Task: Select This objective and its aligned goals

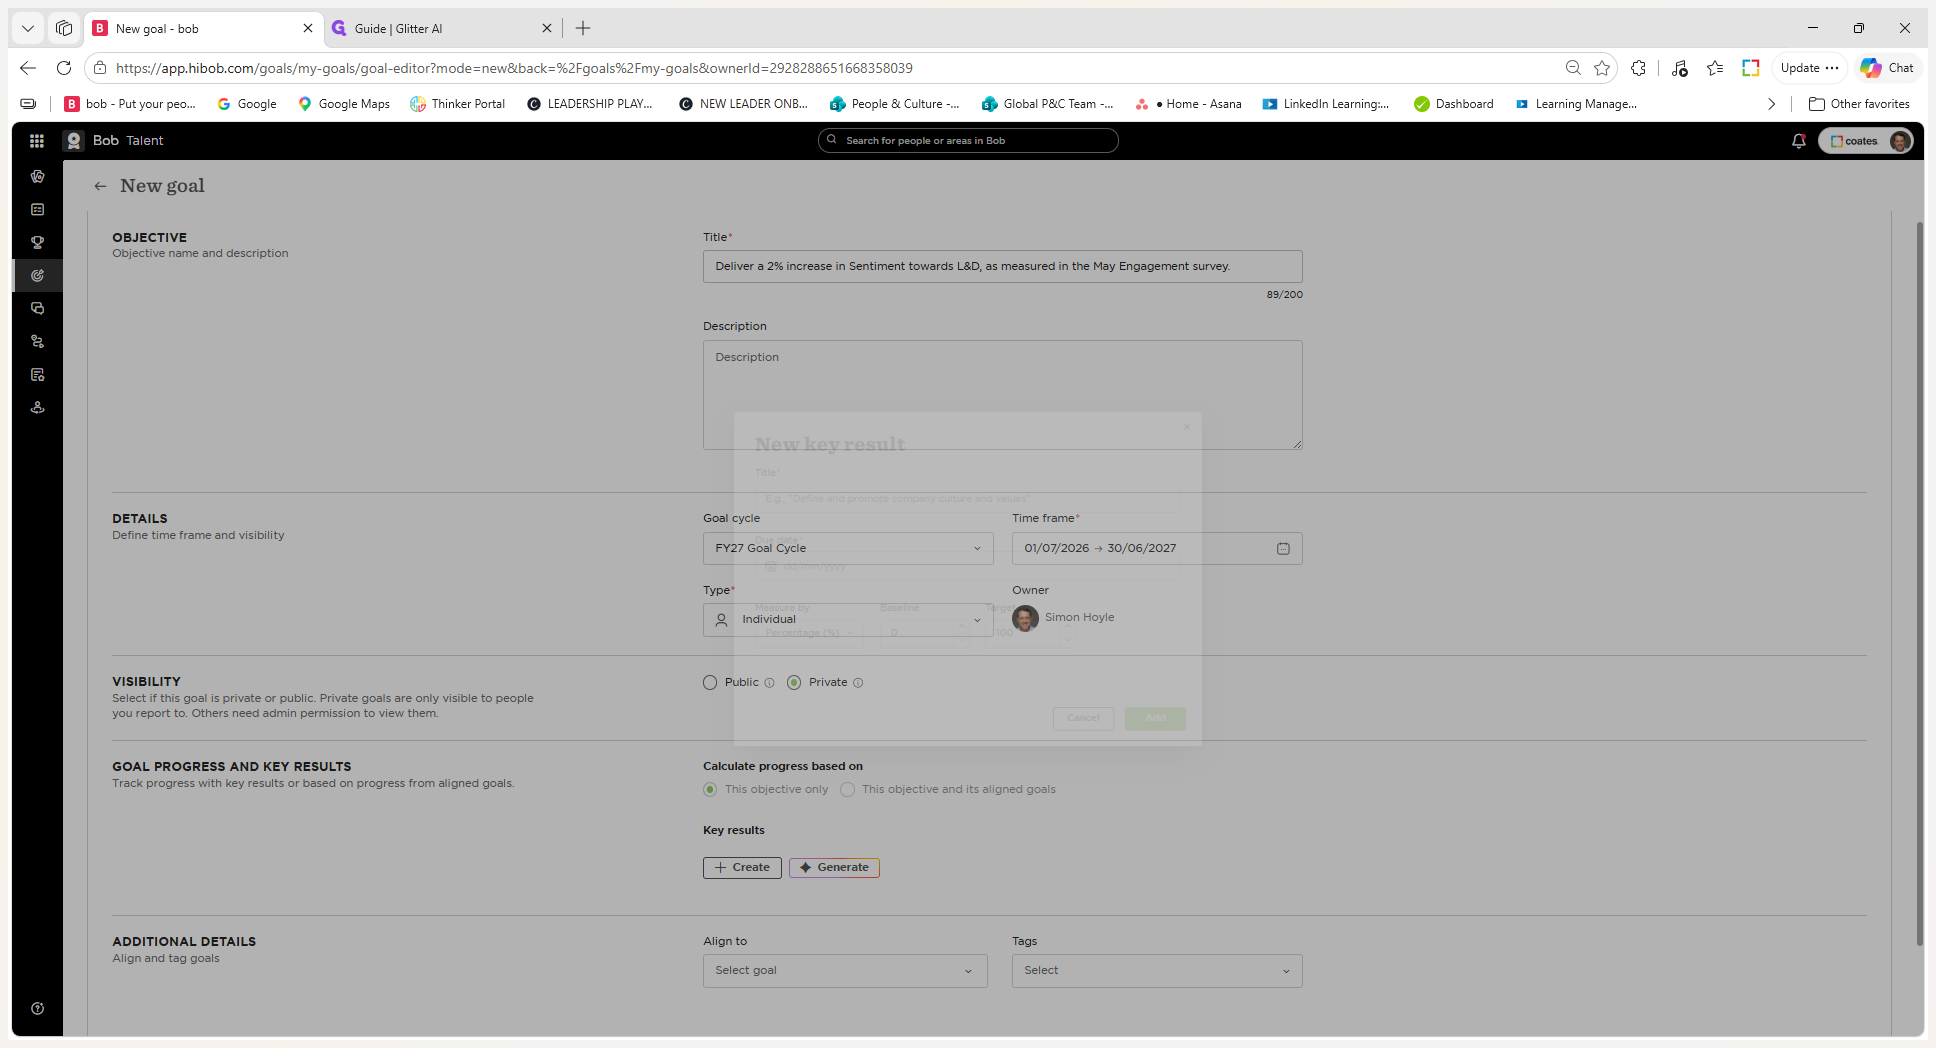Action: pos(847,790)
